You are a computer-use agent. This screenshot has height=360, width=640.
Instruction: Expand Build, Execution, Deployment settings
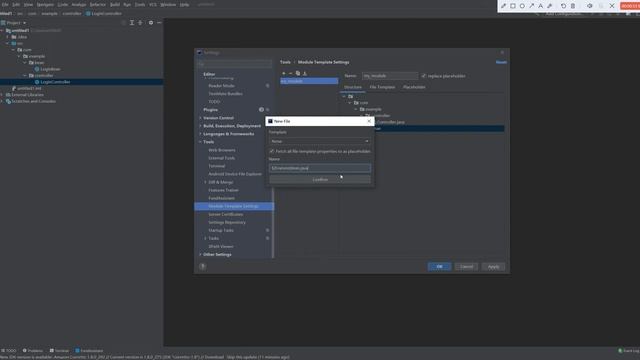click(x=200, y=126)
